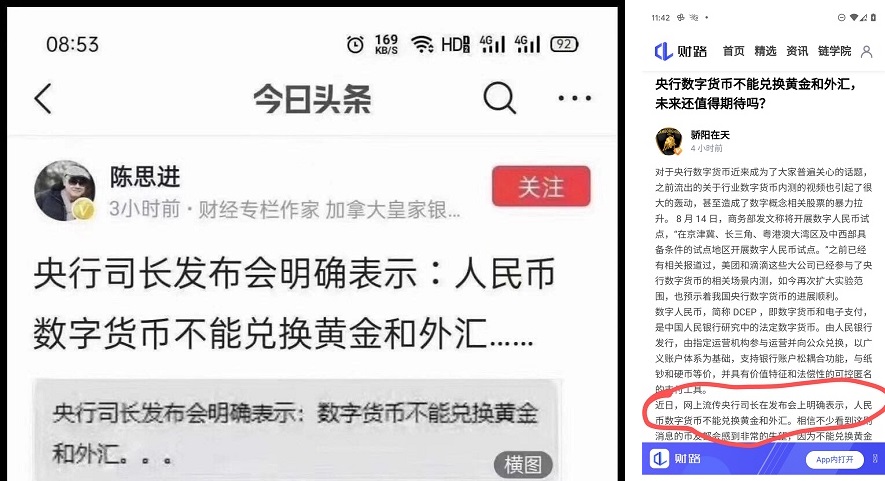885x481 pixels.
Task: Tap the battery 92 indicator
Action: pos(564,44)
